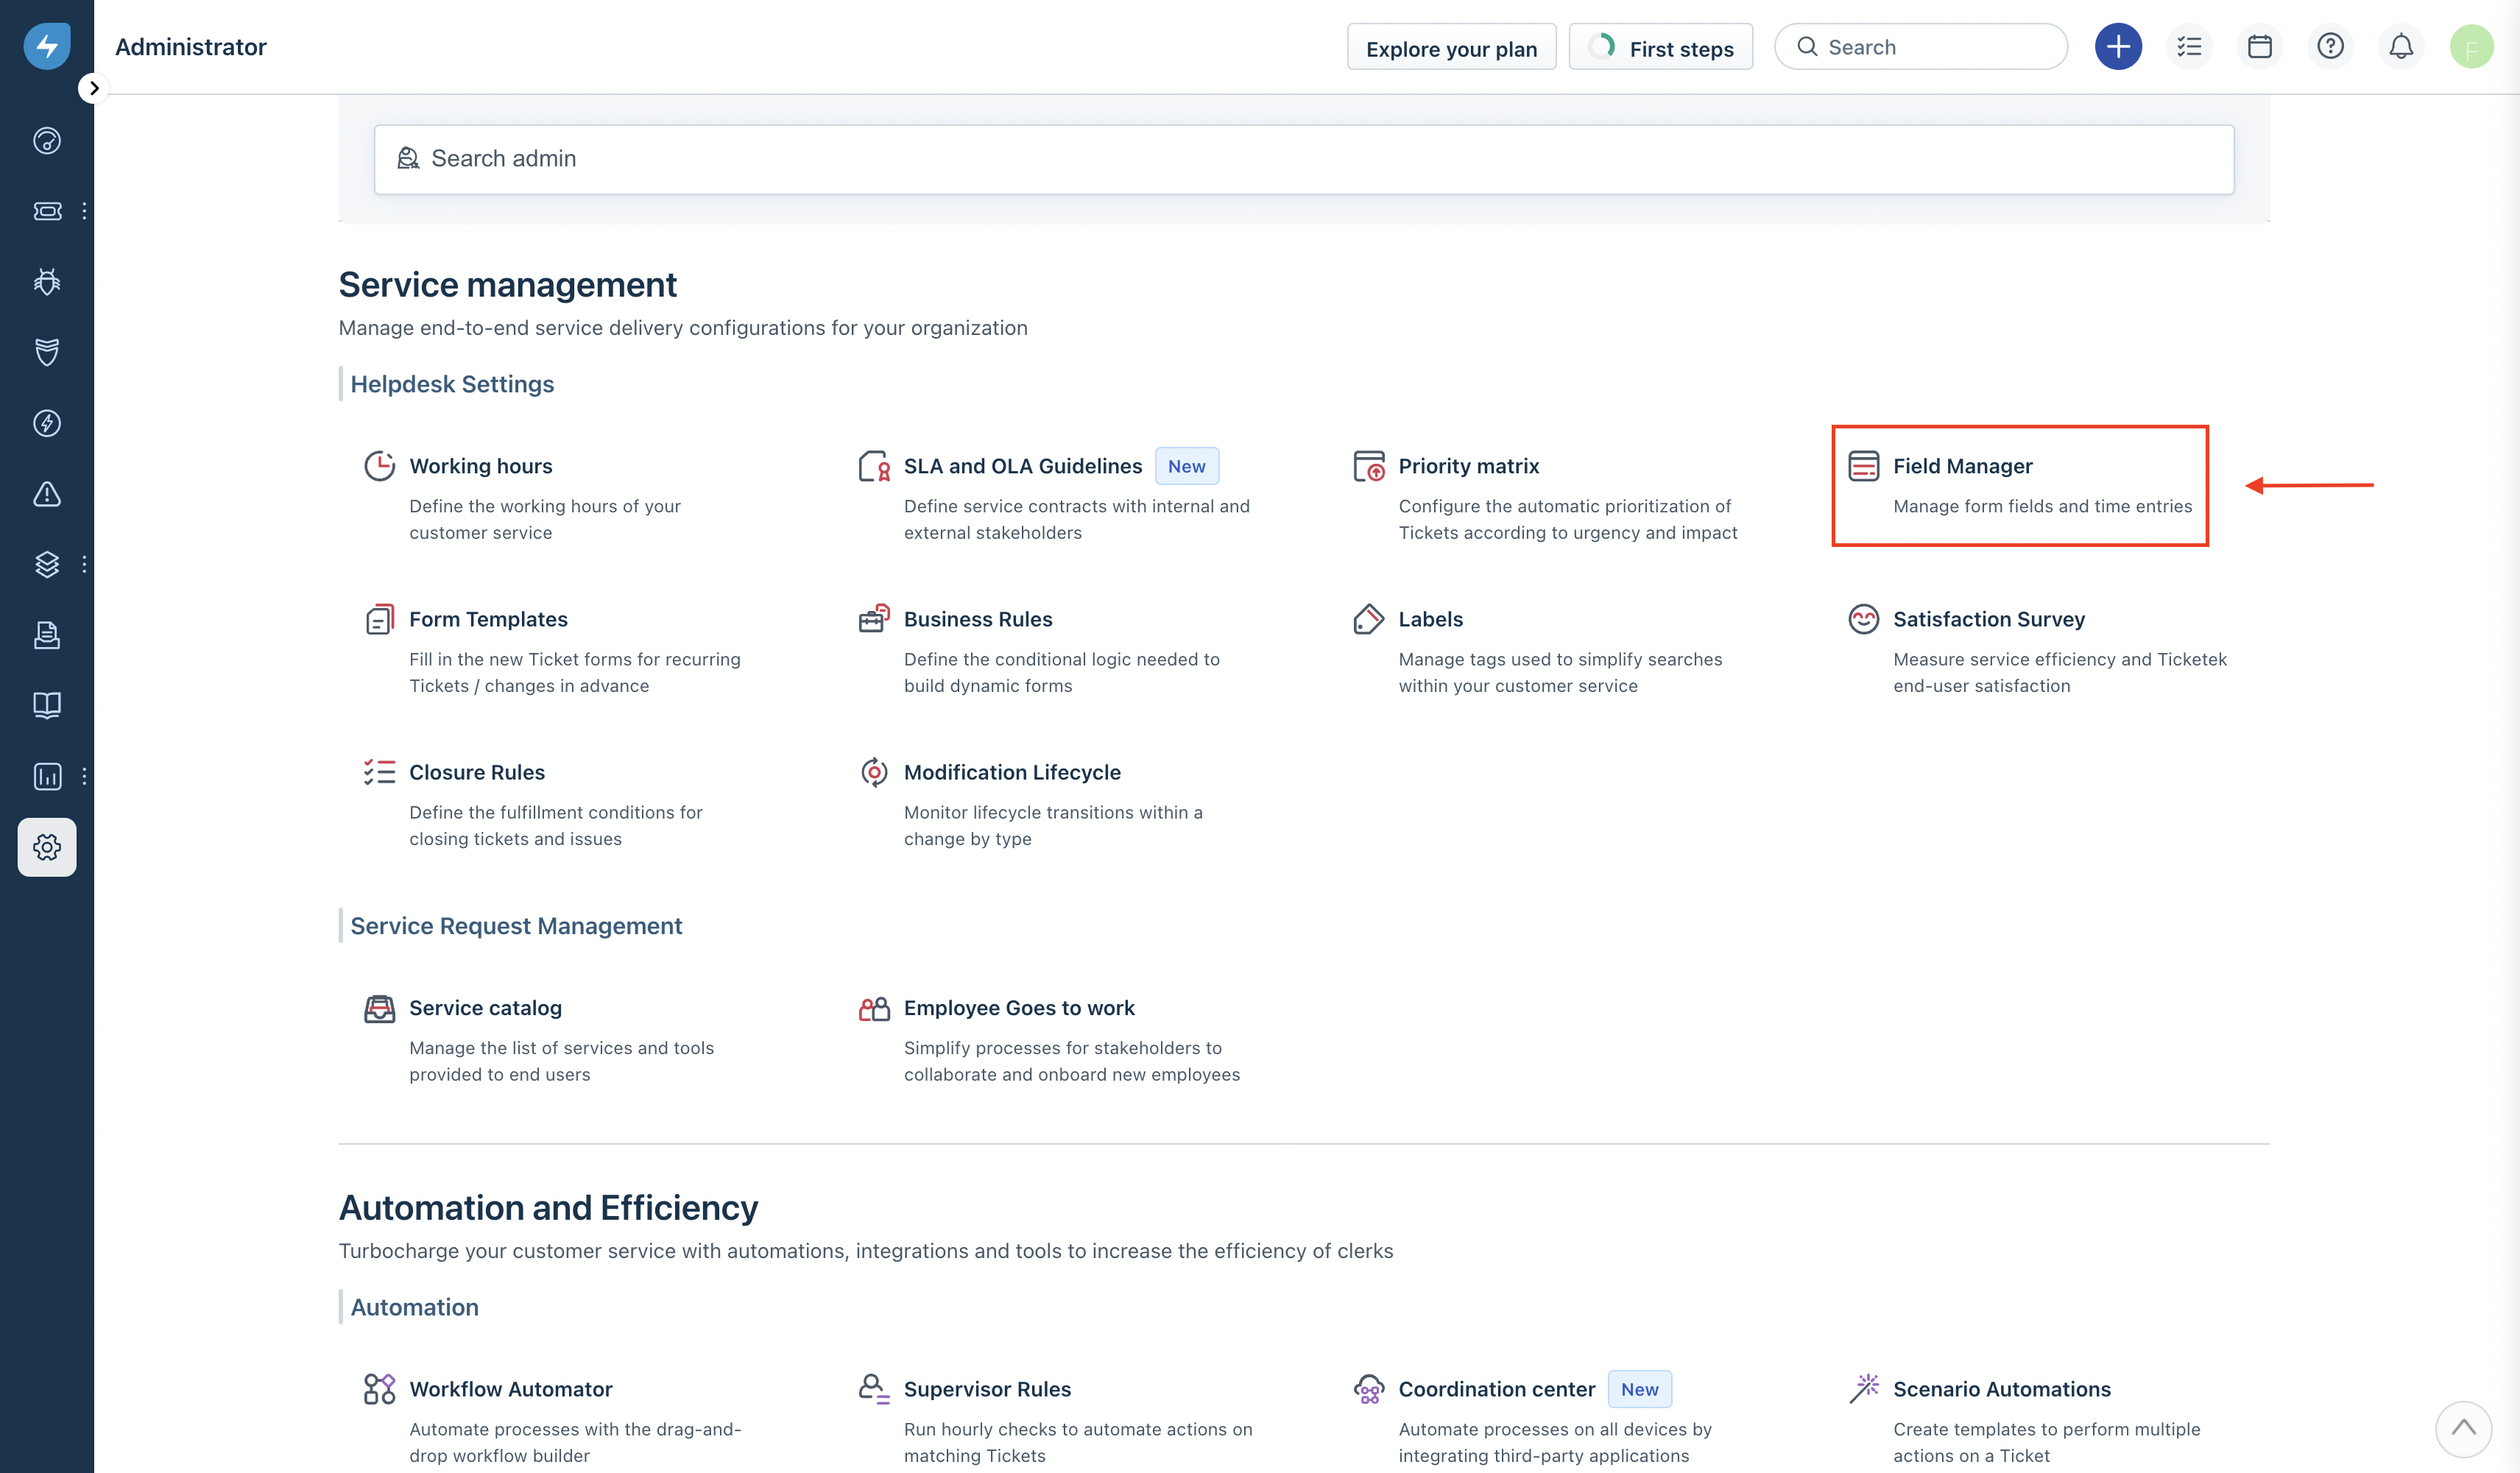Open the Field Manager settings
Viewport: 2520px width, 1473px height.
[x=1962, y=466]
